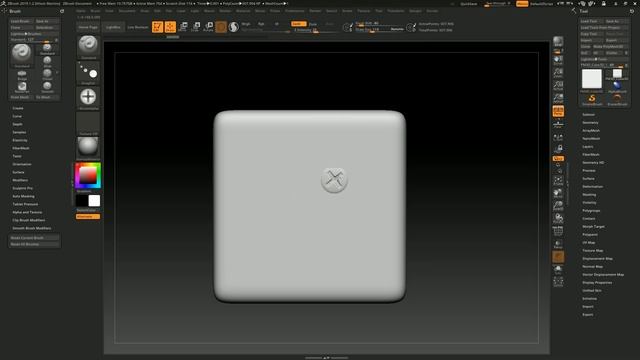Screen dimensions: 640x360
Task: Open the stroke type picker with dots
Action: [x=88, y=72]
